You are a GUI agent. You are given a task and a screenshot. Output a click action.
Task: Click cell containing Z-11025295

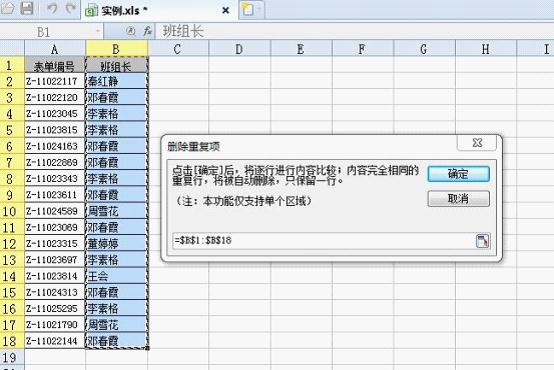[x=55, y=309]
